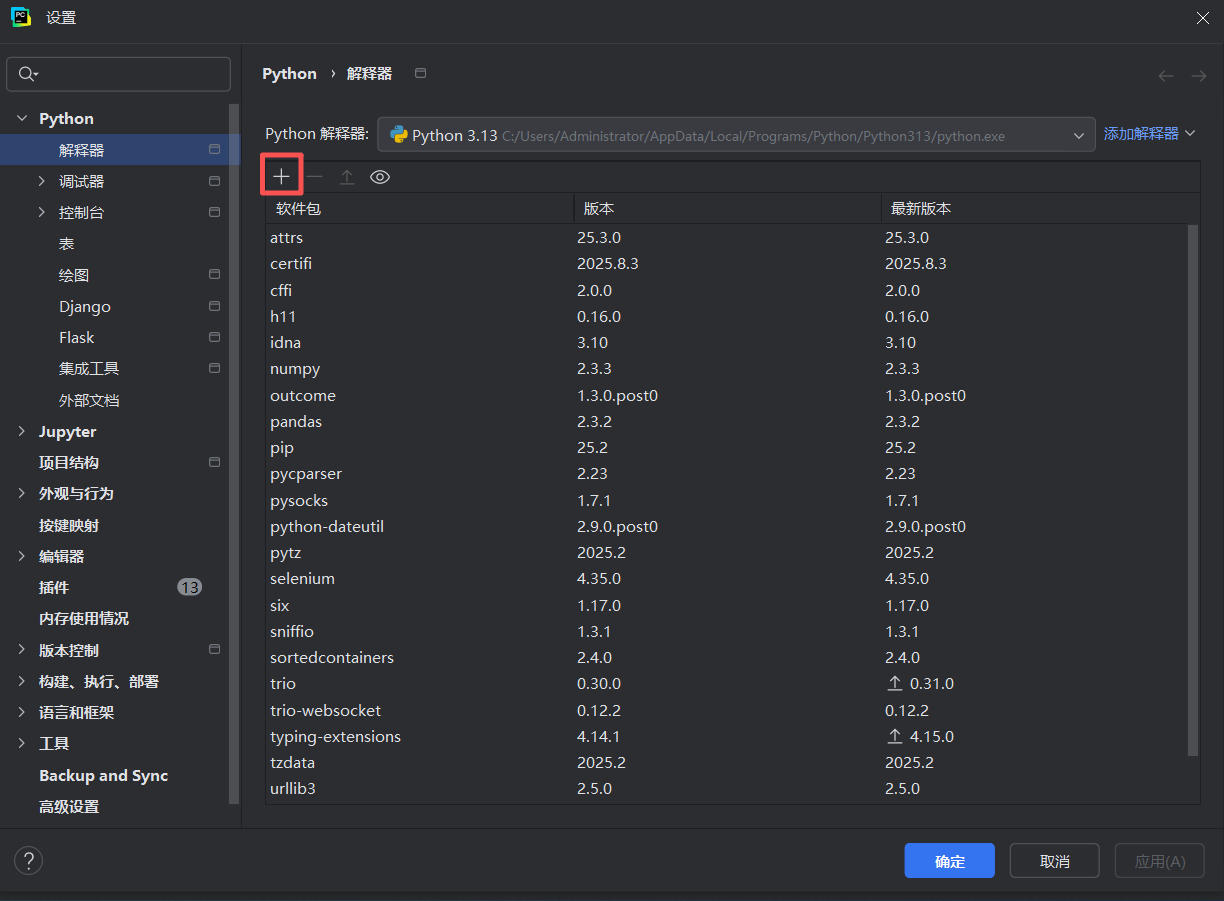Sort by 版本 column header
Viewport: 1224px width, 901px height.
(x=727, y=209)
